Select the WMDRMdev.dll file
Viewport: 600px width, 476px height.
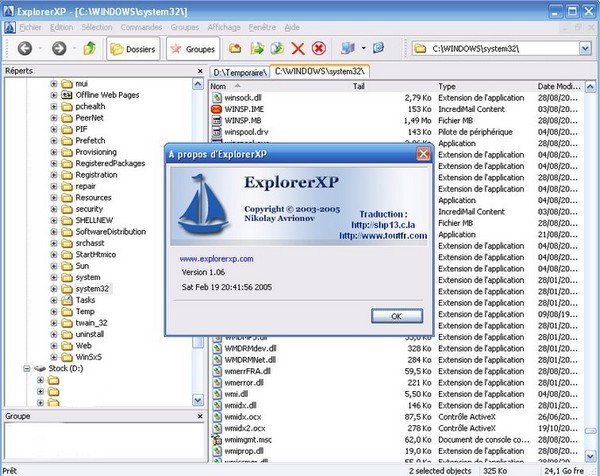click(250, 349)
